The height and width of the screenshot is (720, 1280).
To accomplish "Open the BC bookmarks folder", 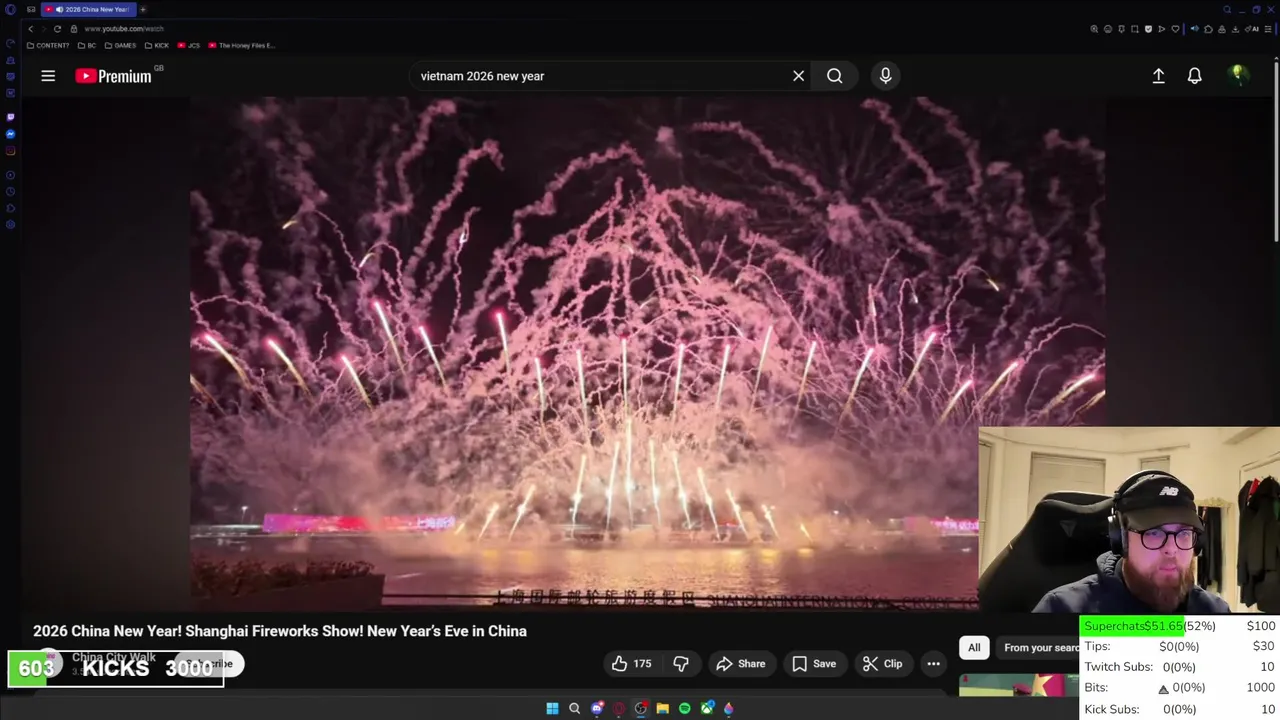I will [x=87, y=45].
